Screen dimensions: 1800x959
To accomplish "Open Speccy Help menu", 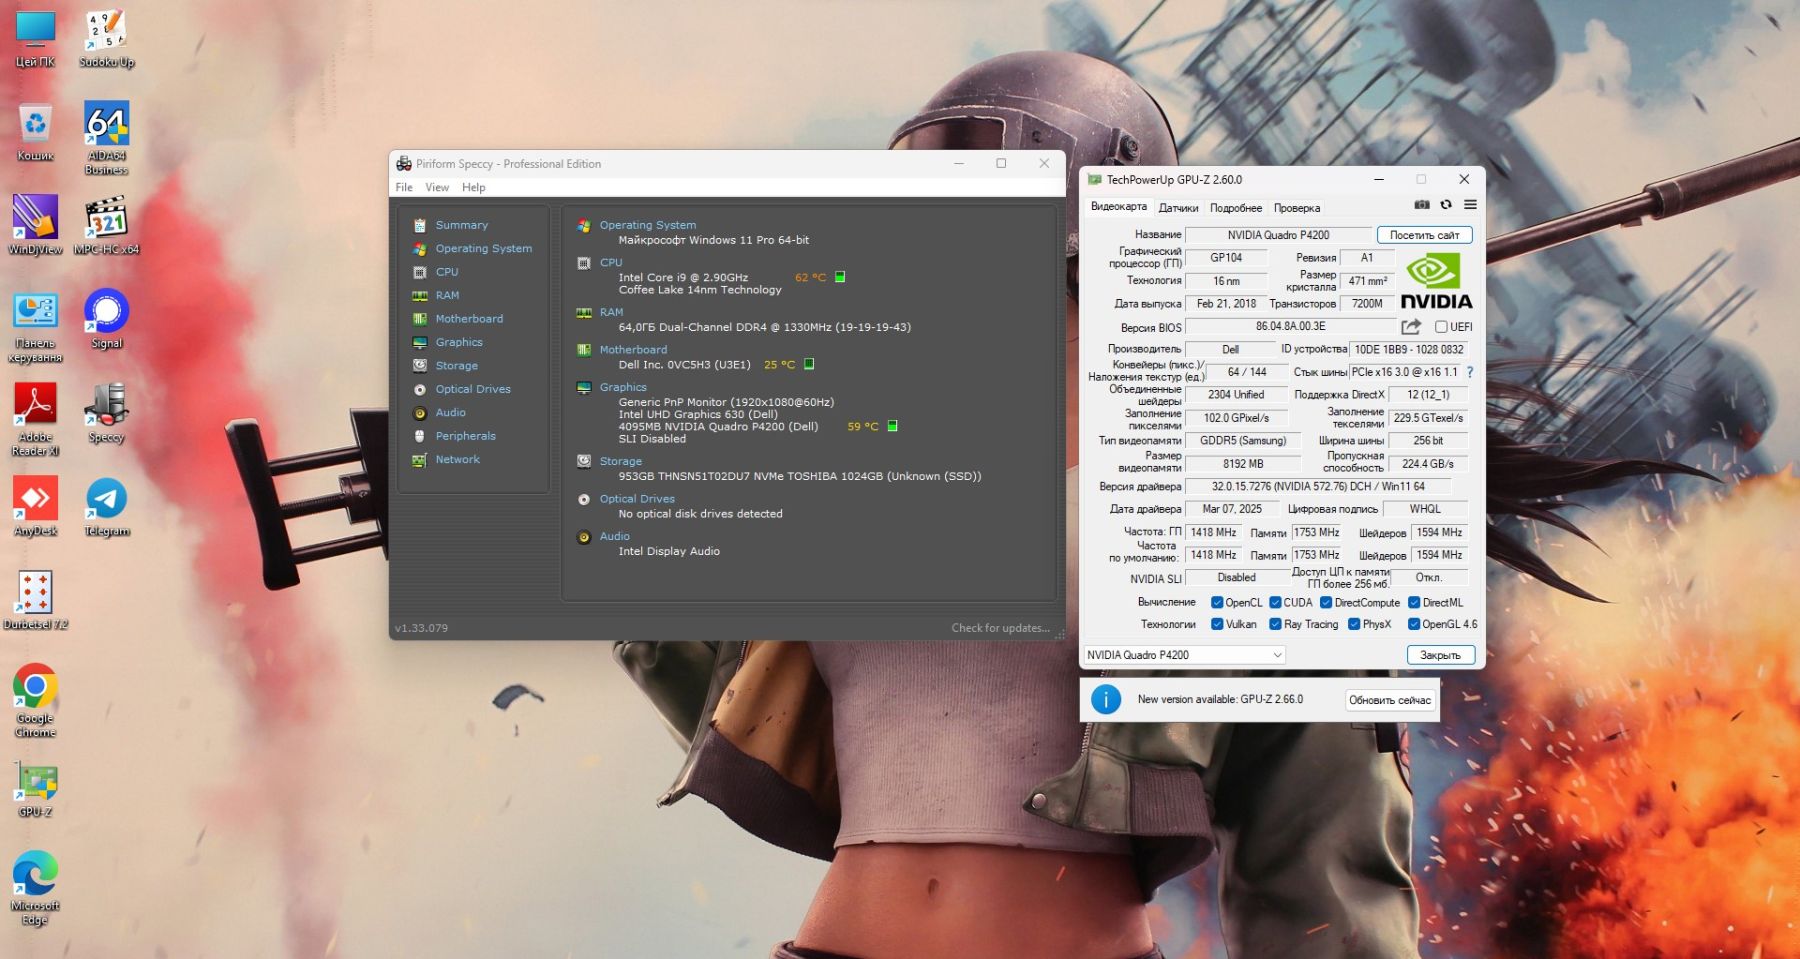I will (474, 187).
